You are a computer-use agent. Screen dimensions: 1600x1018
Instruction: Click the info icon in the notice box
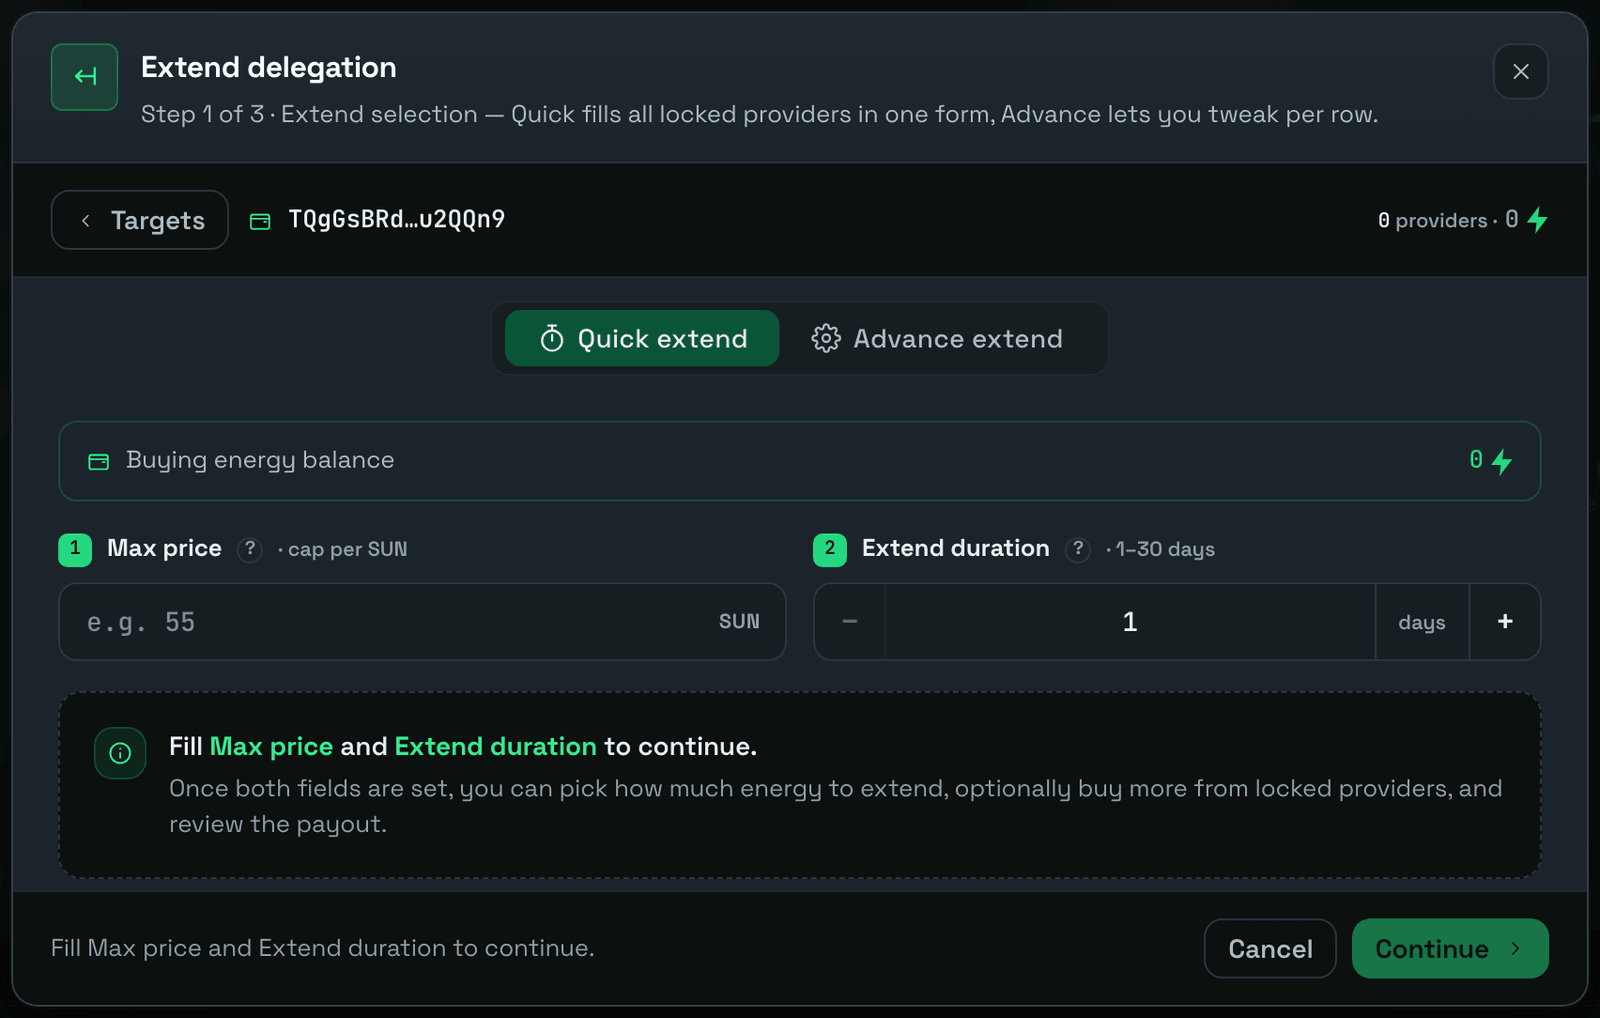tap(120, 753)
